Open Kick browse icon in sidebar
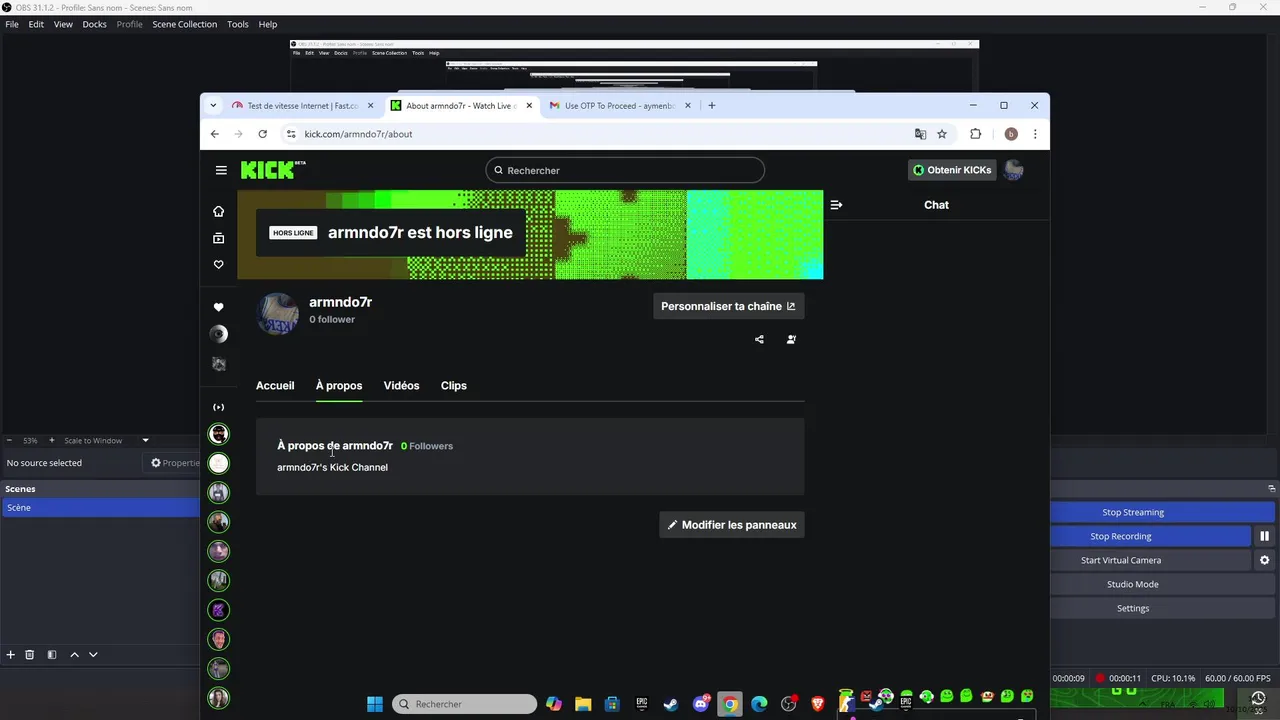The width and height of the screenshot is (1280, 720). [218, 238]
